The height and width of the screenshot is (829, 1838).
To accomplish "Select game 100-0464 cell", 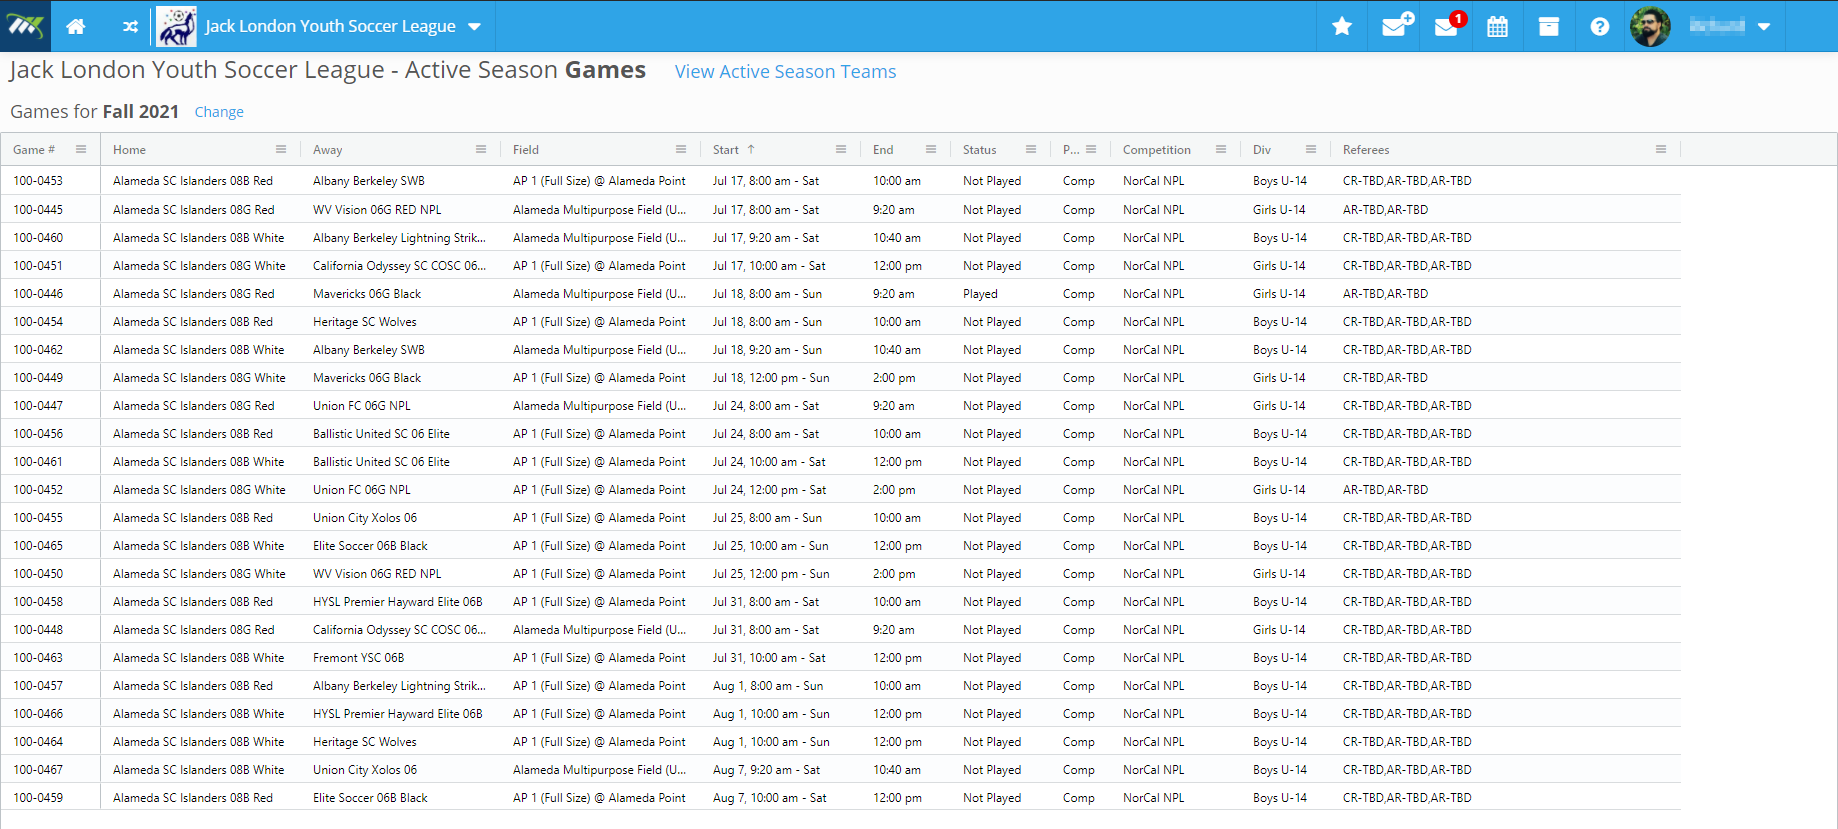I will click(x=38, y=742).
